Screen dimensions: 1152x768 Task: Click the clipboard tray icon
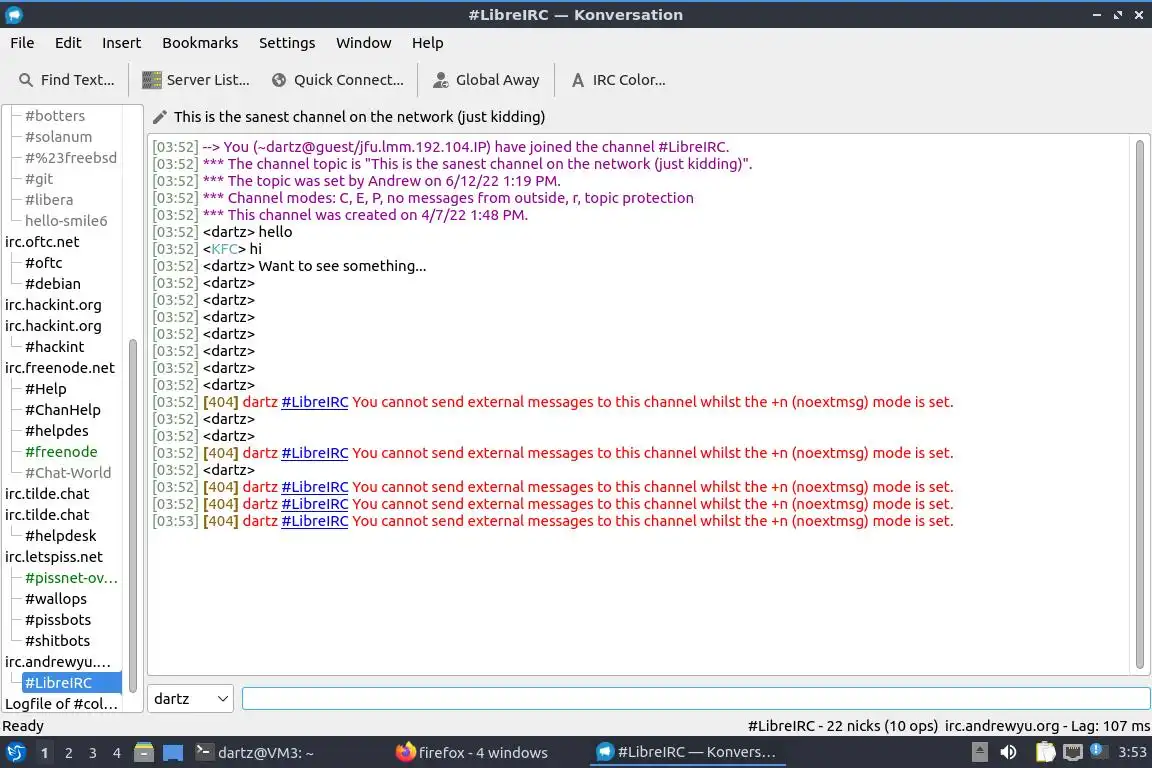(x=1045, y=753)
